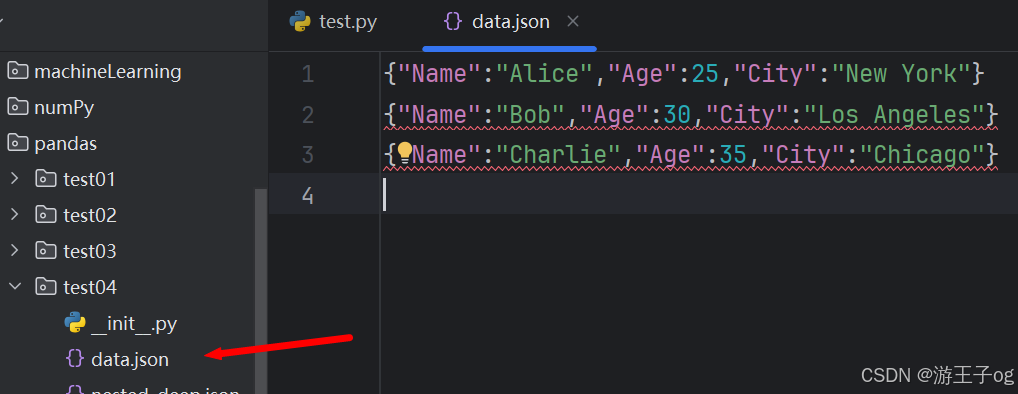Screen dimensions: 1018x394
Task: Expand the test01 folder chevron
Action: click(16, 179)
